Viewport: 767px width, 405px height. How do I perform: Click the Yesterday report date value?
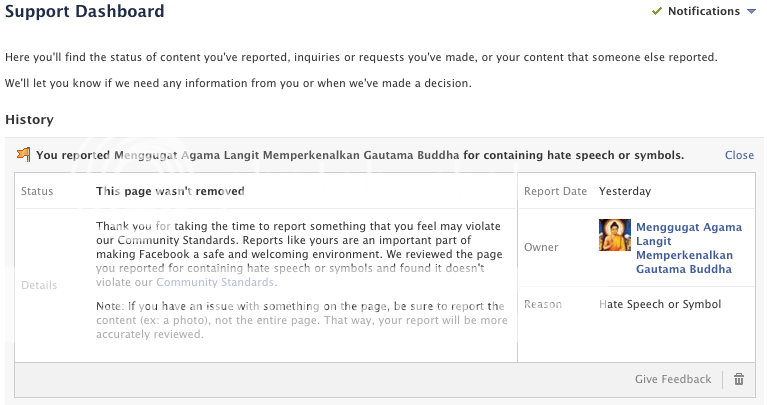click(x=625, y=191)
